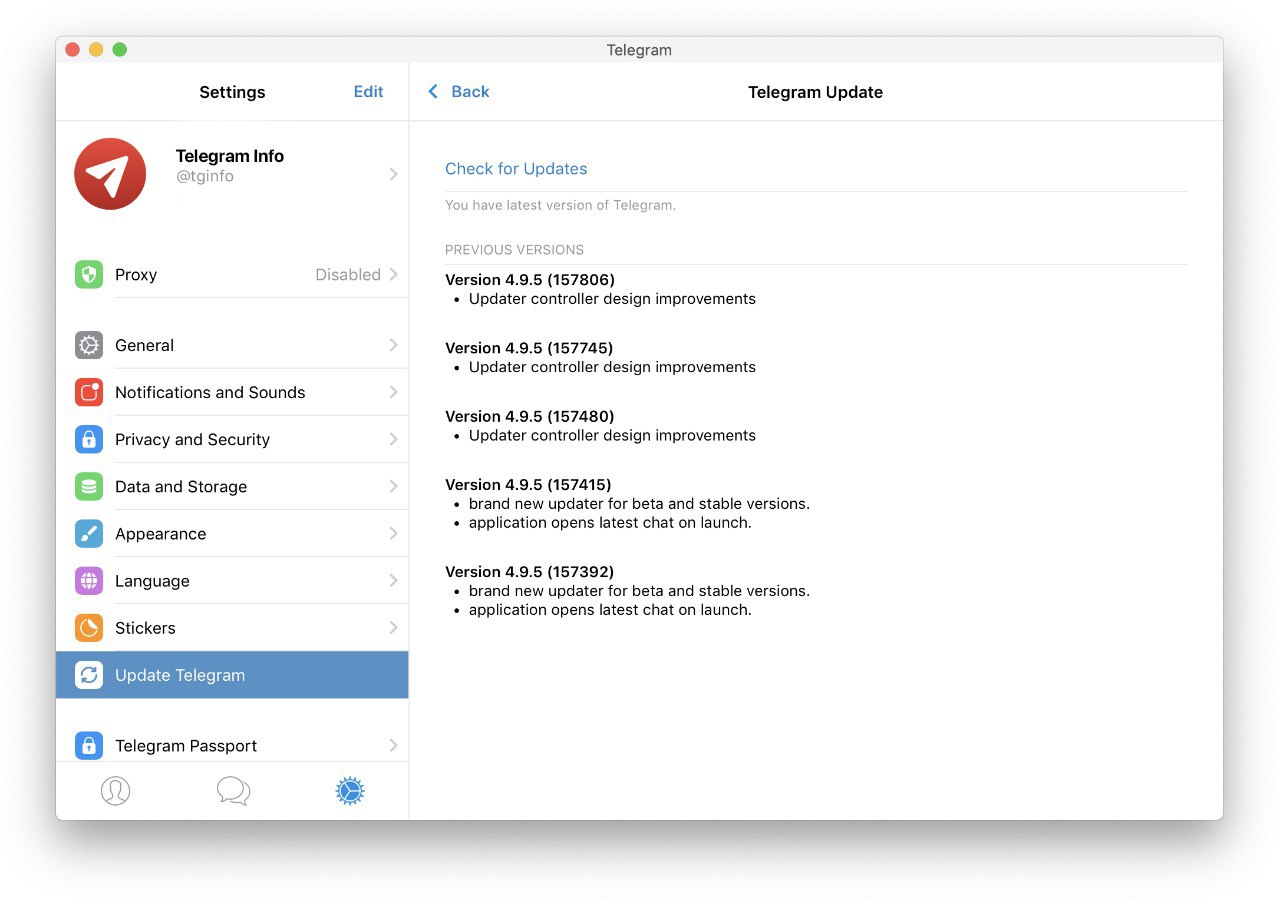Open Proxy settings via its chevron
Viewport: 1280px width, 914px height.
click(x=394, y=274)
